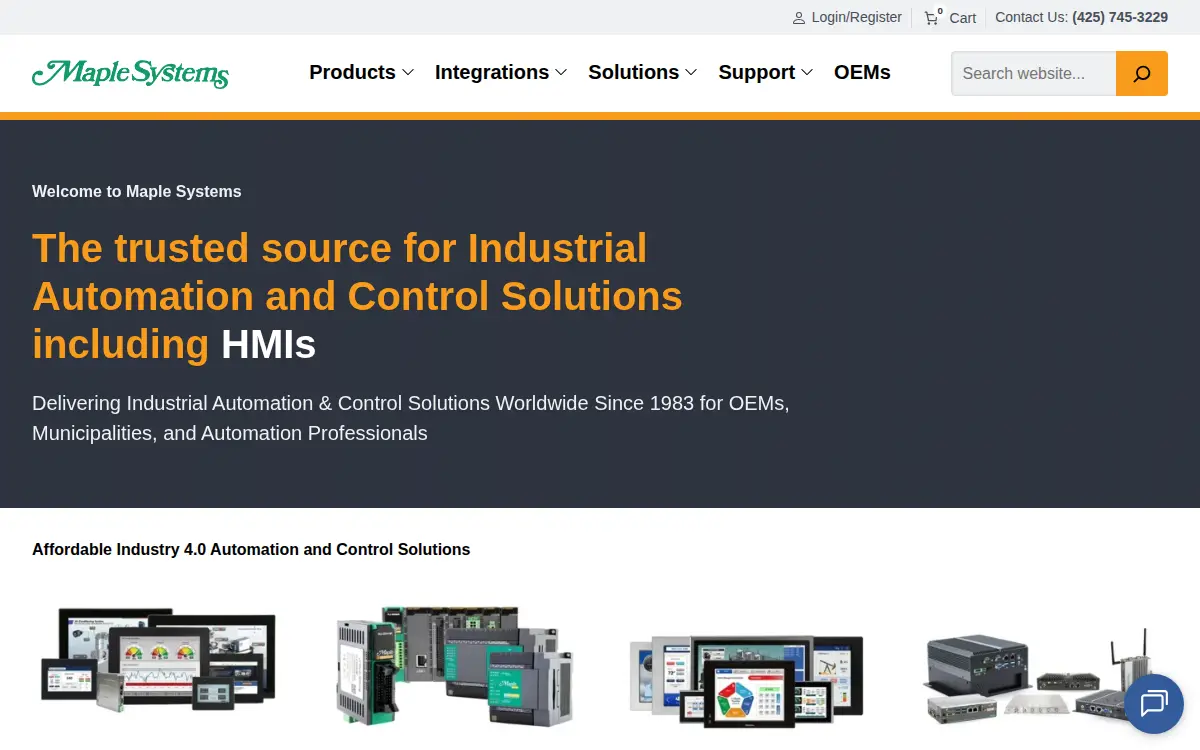Expand the Products chevron arrow
Viewport: 1200px width, 750px height.
coord(408,73)
